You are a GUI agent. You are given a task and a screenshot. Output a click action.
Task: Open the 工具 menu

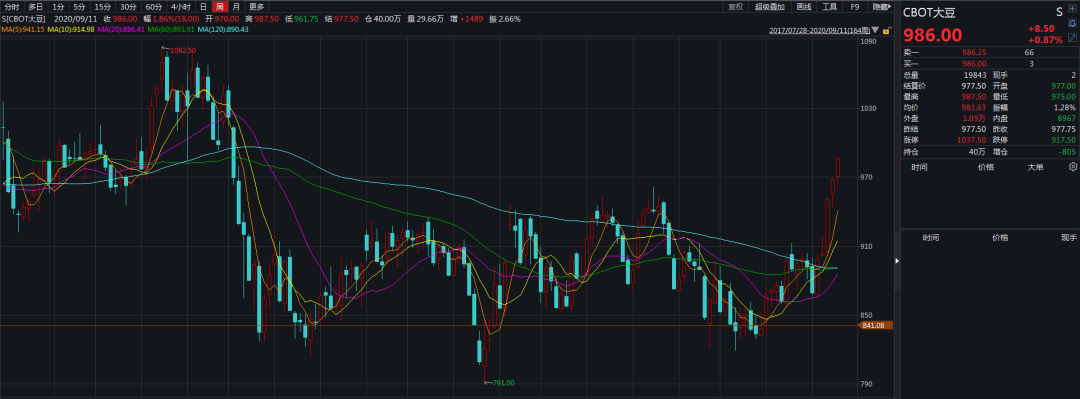(x=829, y=6)
